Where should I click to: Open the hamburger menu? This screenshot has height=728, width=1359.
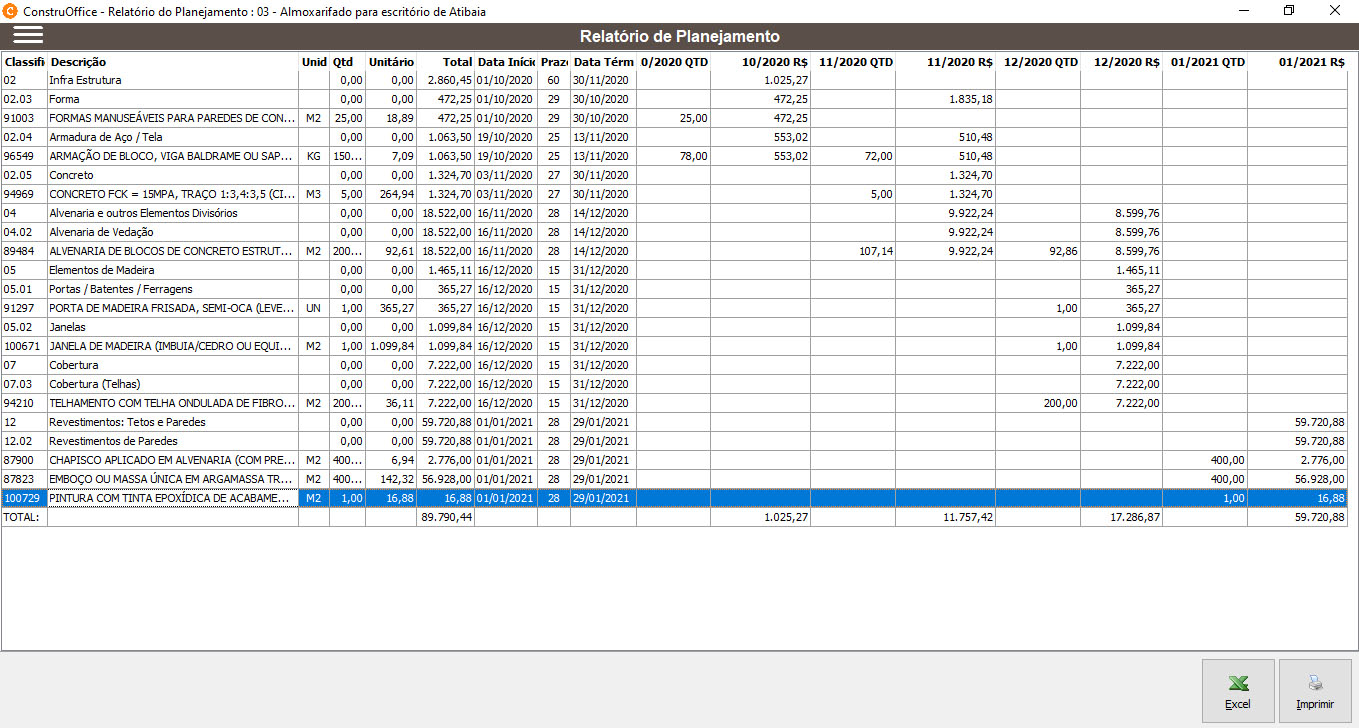(x=28, y=35)
